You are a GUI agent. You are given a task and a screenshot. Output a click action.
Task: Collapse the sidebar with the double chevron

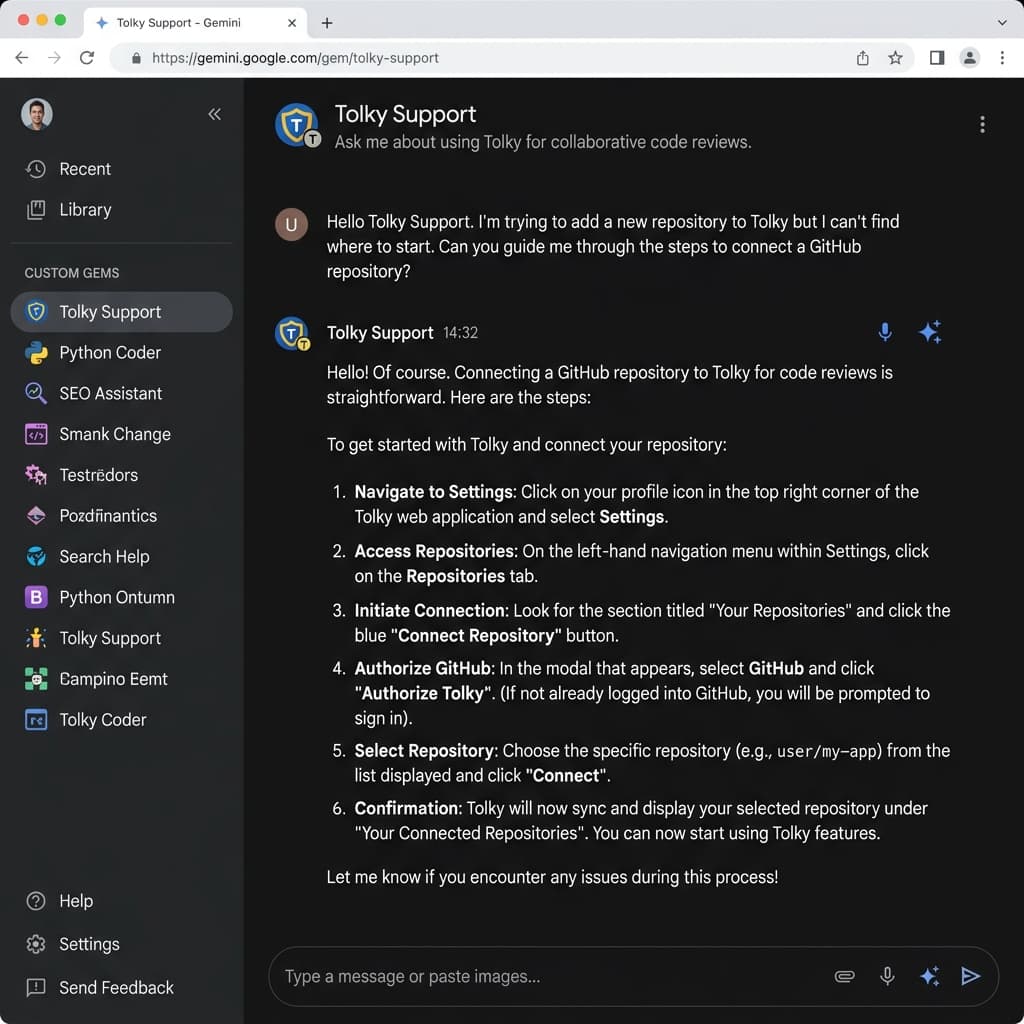tap(214, 114)
